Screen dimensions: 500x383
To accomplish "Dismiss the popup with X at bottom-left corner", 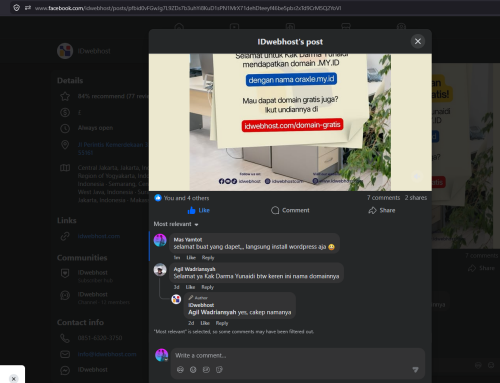I will 13,379.
